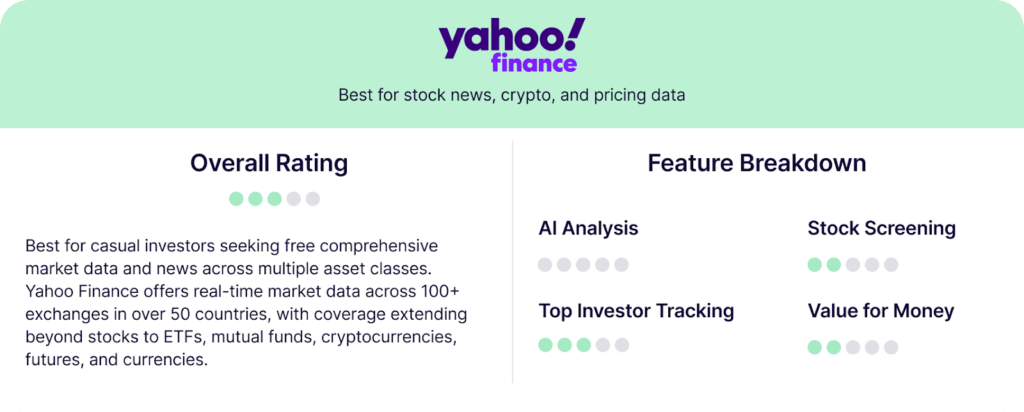Select the Value for Money label

(880, 310)
